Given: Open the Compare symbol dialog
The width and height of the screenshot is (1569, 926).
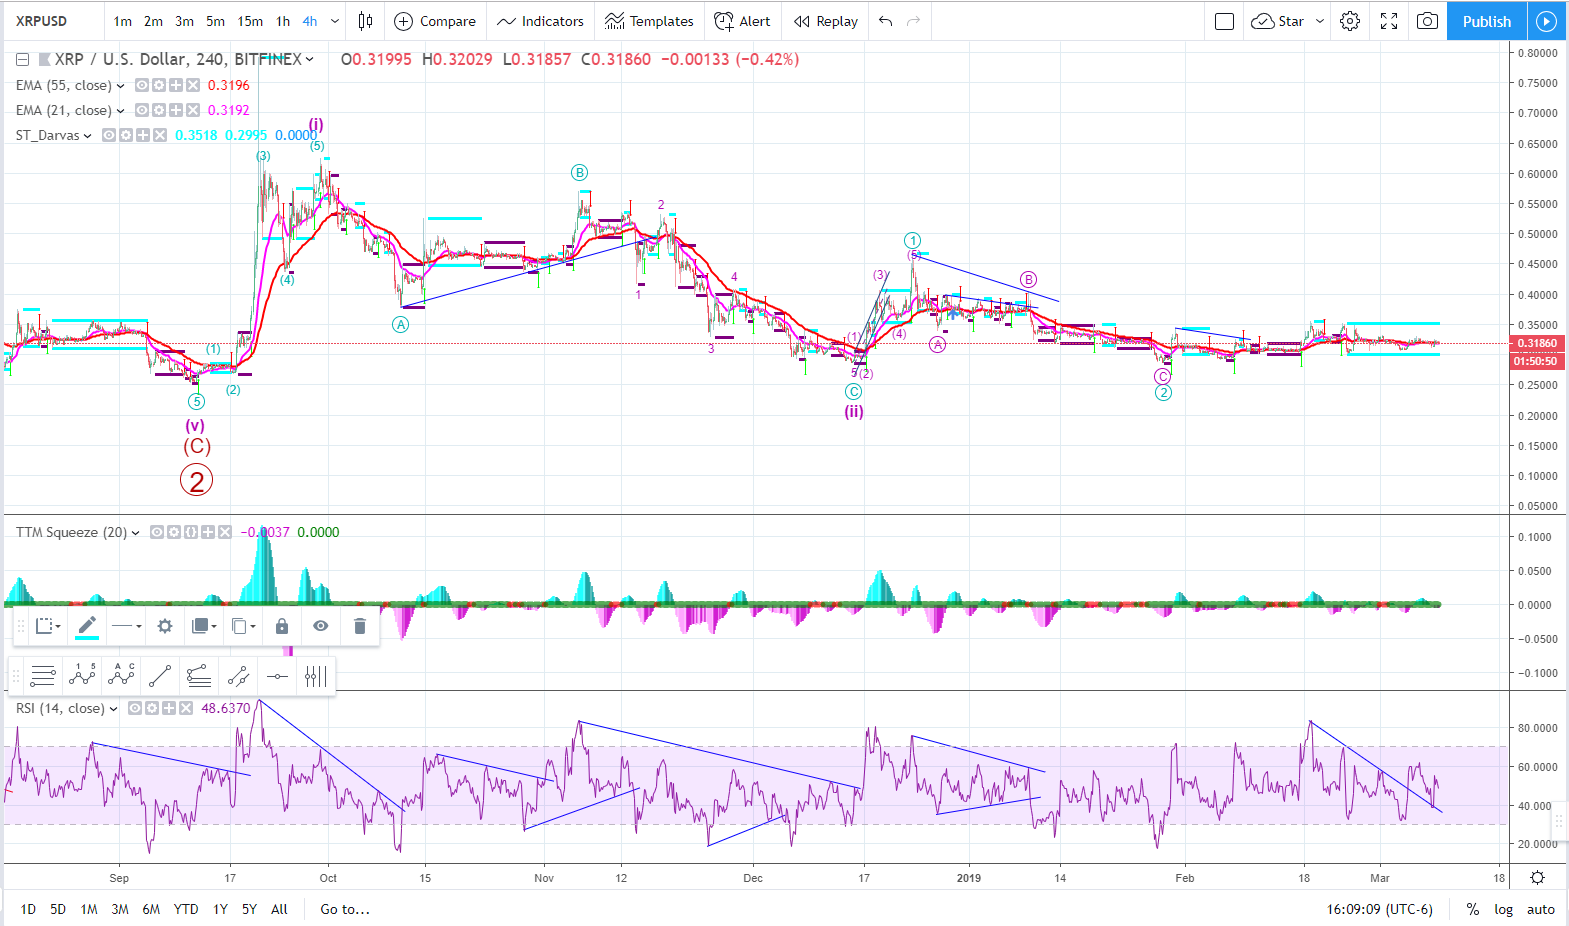Looking at the screenshot, I should point(435,21).
